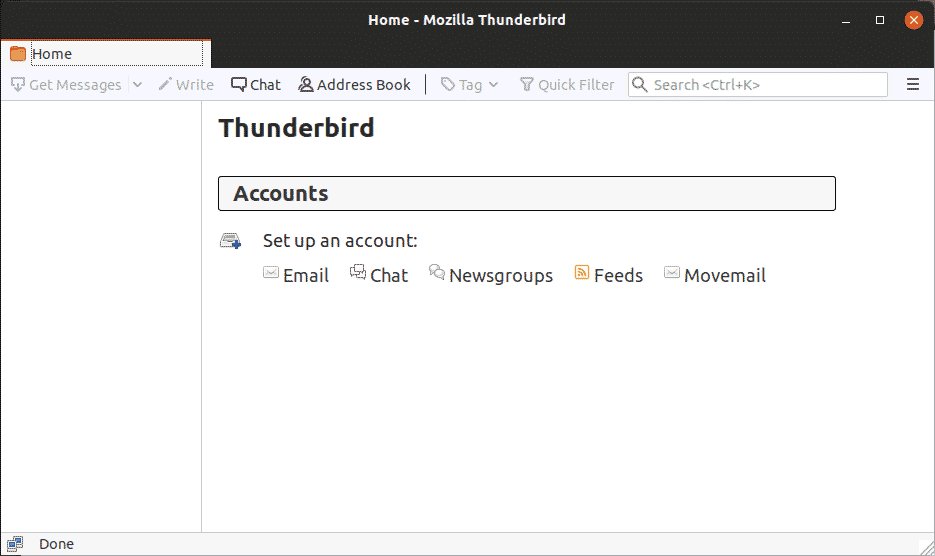Click the network status icon in status bar
Image resolution: width=935 pixels, height=556 pixels.
[15, 544]
